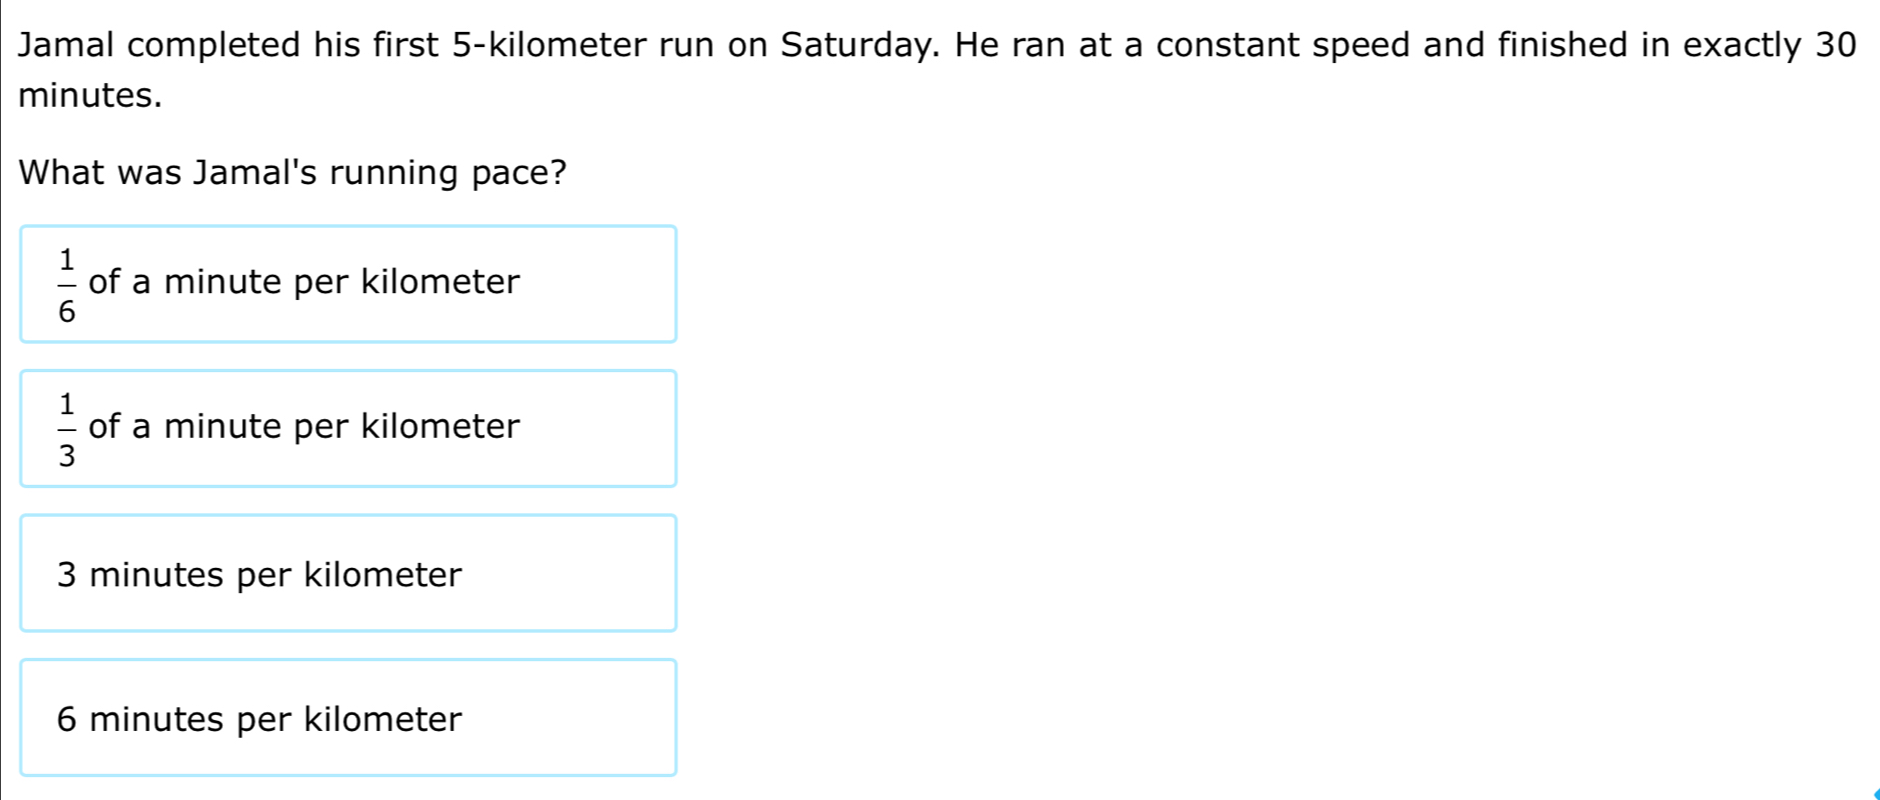Click empty right side of the last answer box
1880x800 pixels.
point(570,717)
